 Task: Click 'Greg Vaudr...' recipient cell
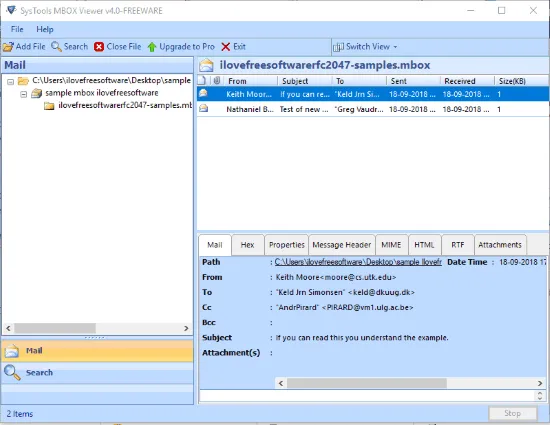tap(359, 109)
